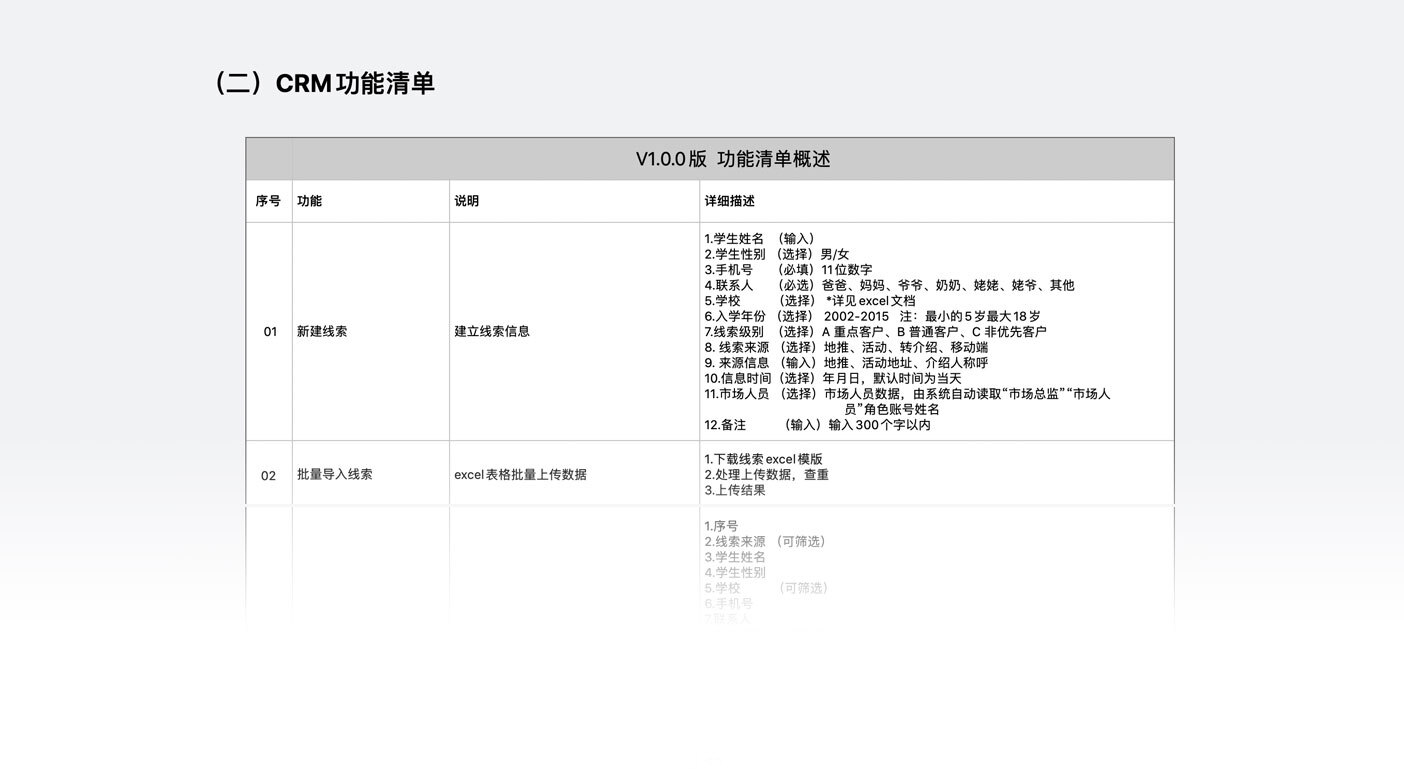Click the line 9.来源信息 （输入）

[846, 362]
